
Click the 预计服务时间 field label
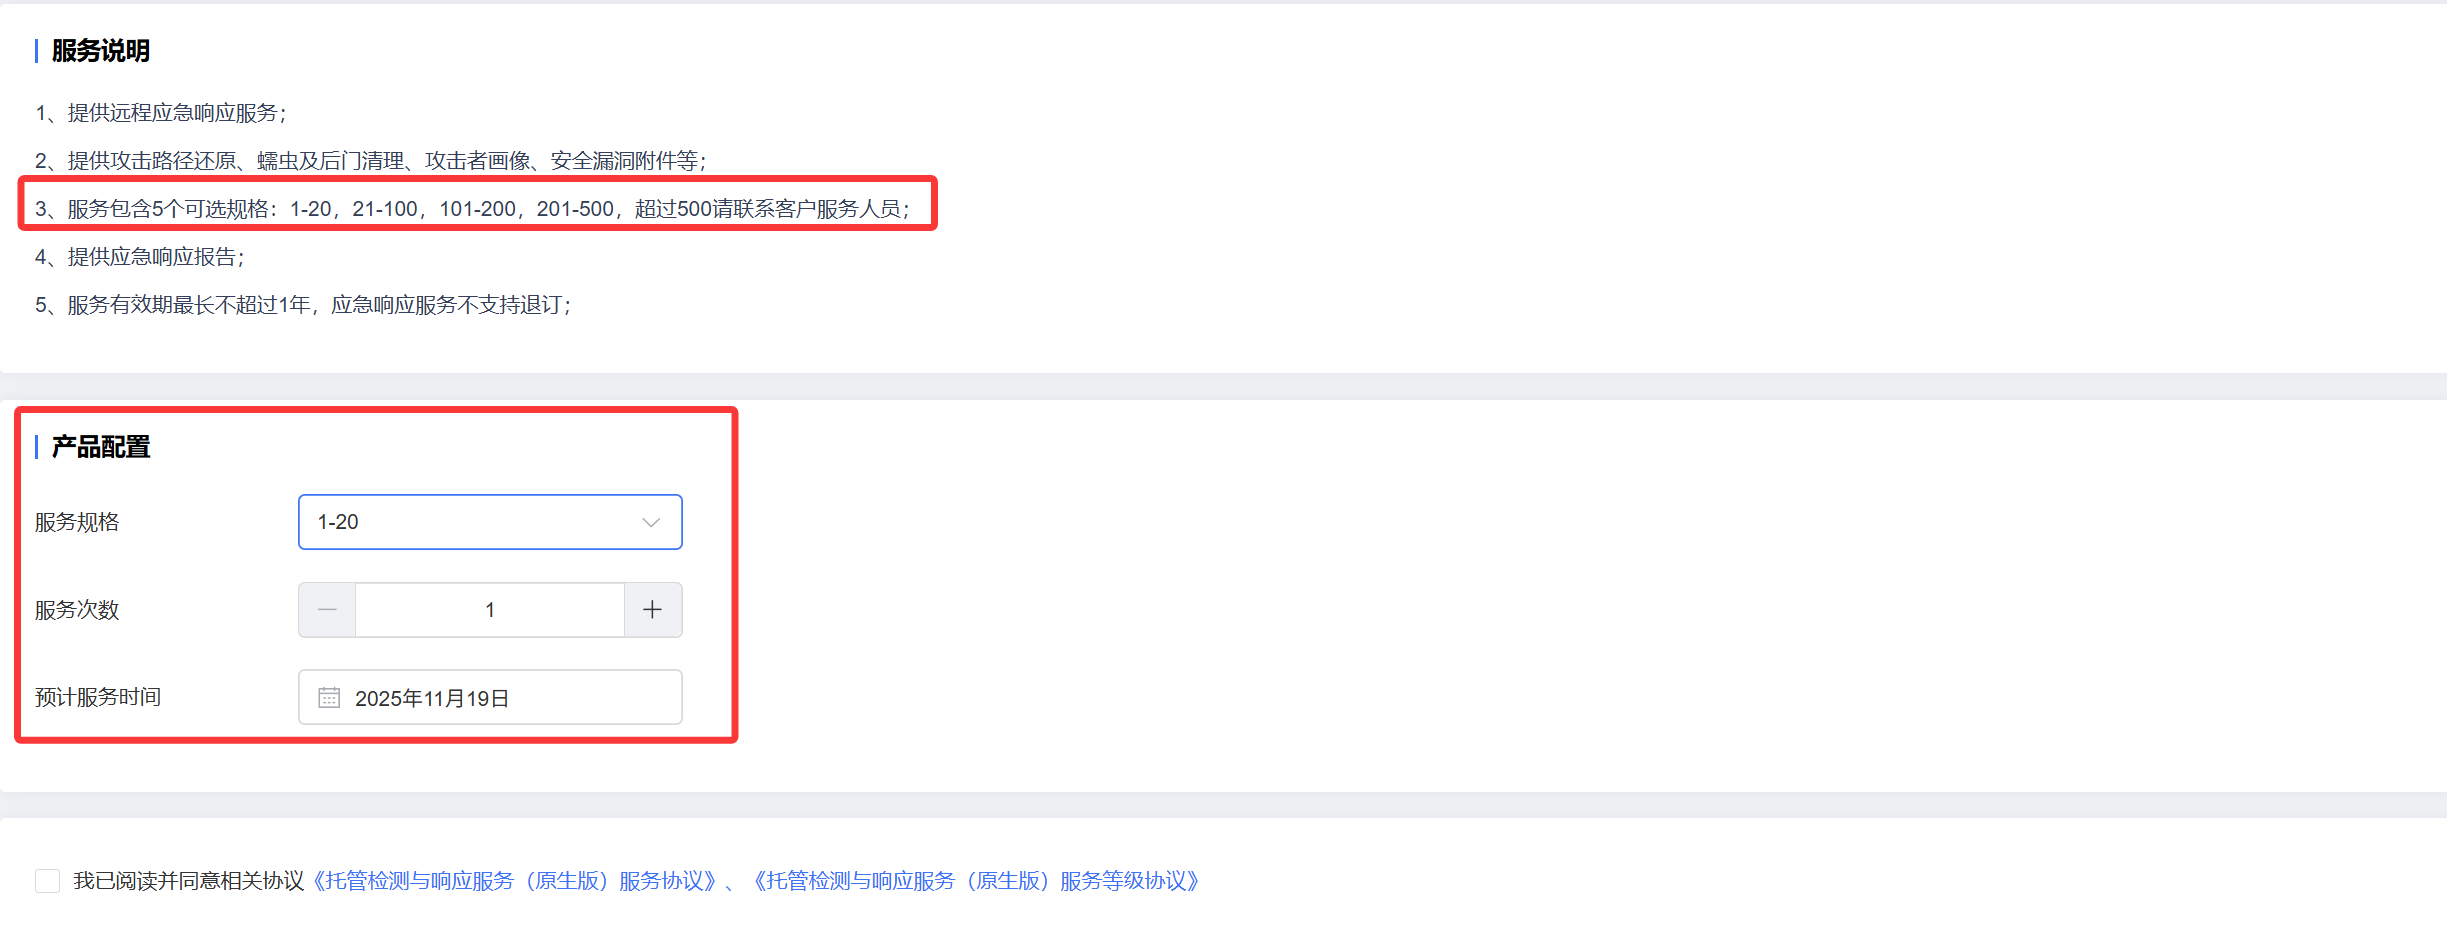click(98, 697)
